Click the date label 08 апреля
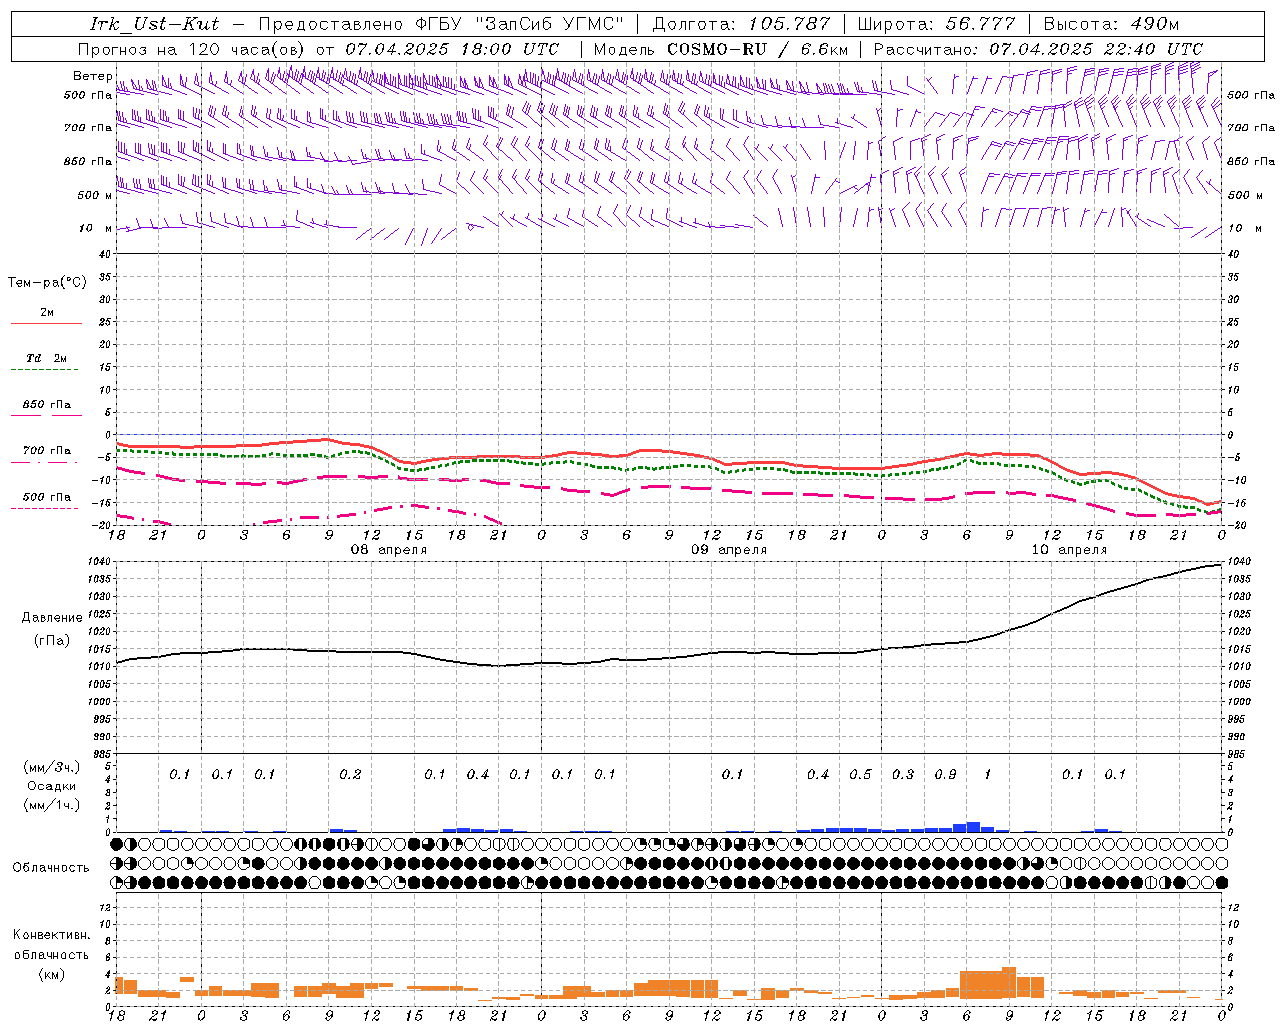 (x=389, y=550)
